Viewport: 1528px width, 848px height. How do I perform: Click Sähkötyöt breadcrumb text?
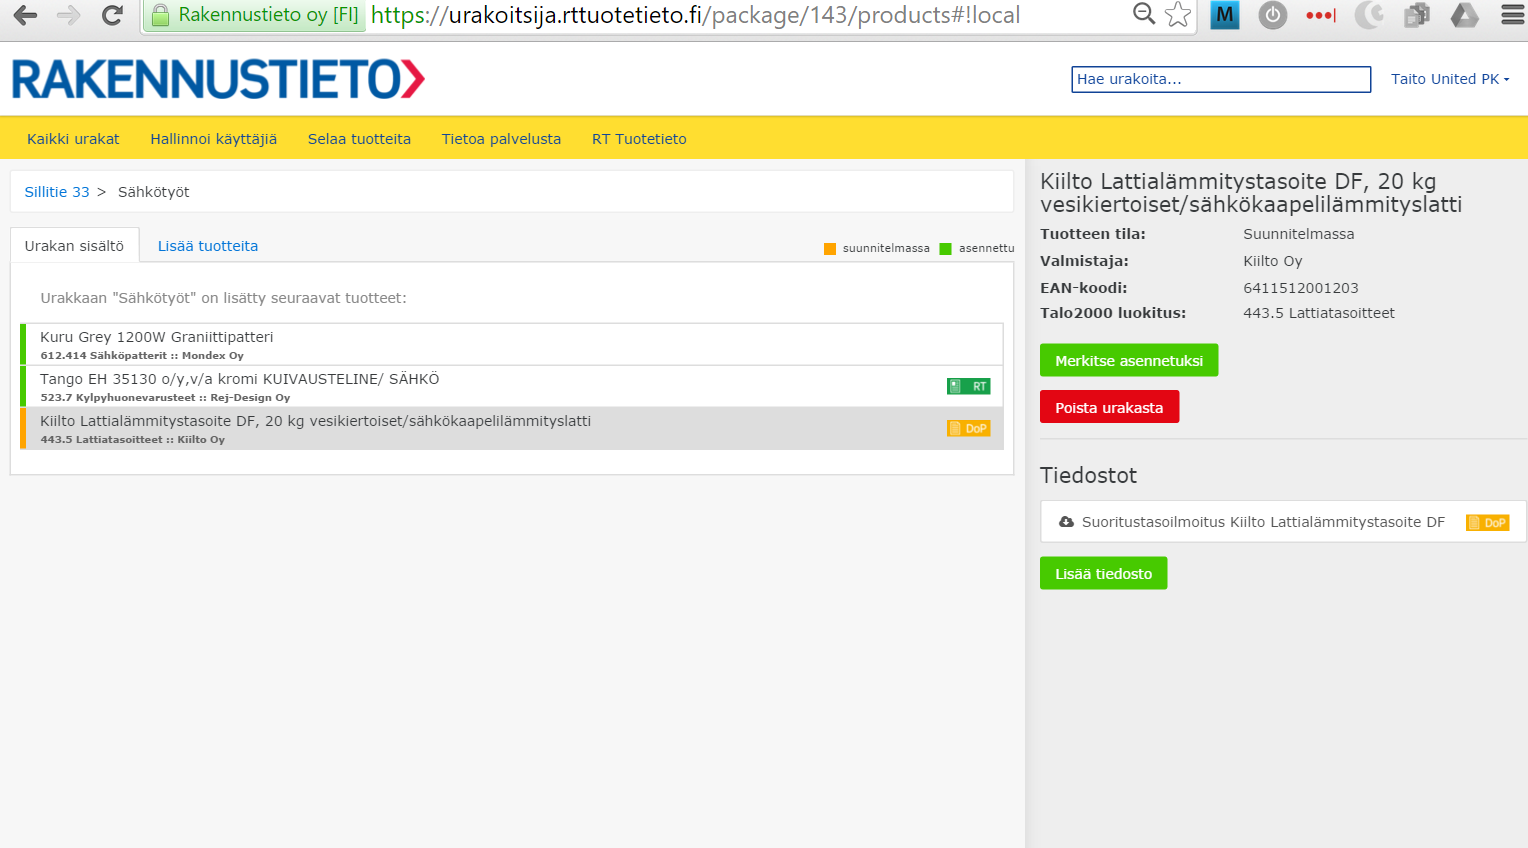pyautogui.click(x=153, y=192)
